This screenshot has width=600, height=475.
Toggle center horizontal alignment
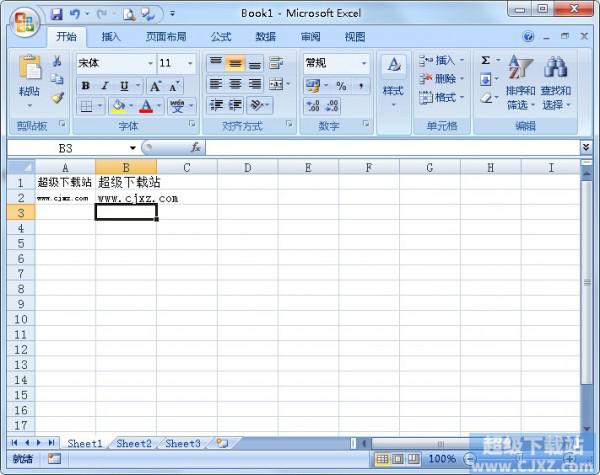point(236,85)
